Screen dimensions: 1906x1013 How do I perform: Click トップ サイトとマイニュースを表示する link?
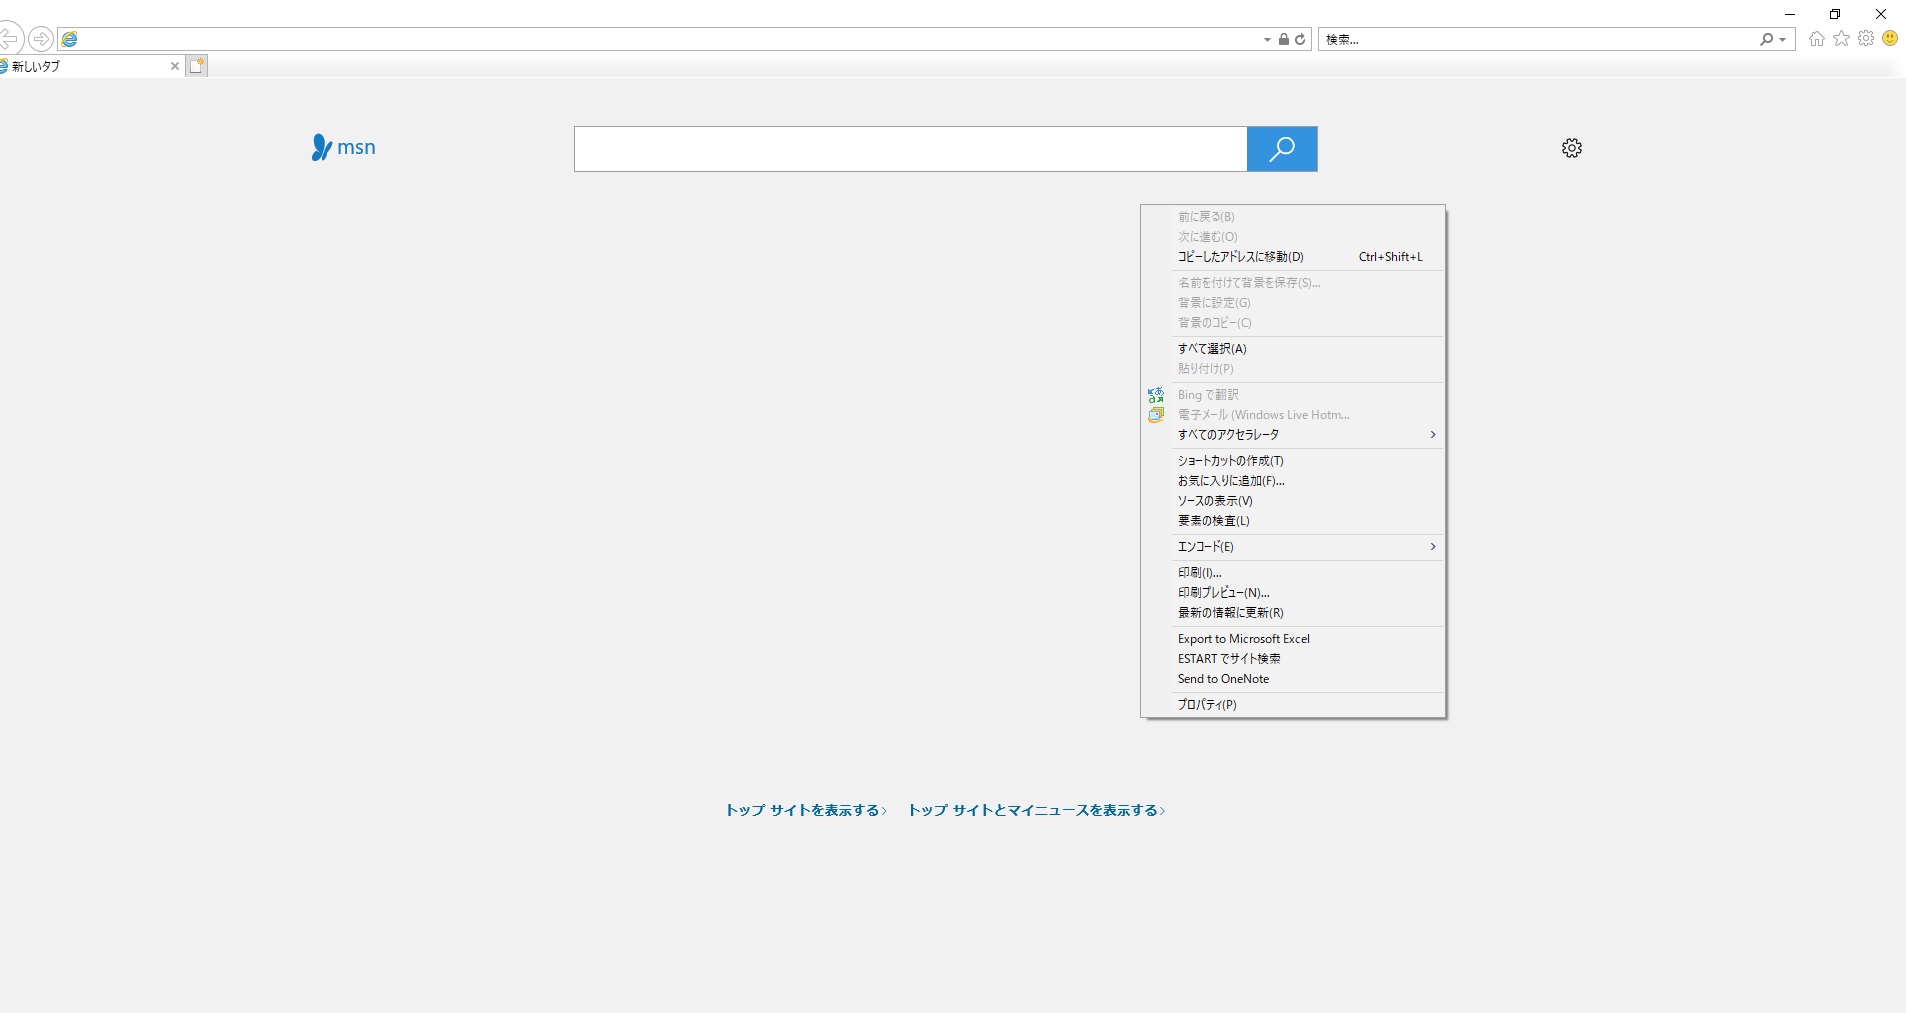[x=1036, y=811]
